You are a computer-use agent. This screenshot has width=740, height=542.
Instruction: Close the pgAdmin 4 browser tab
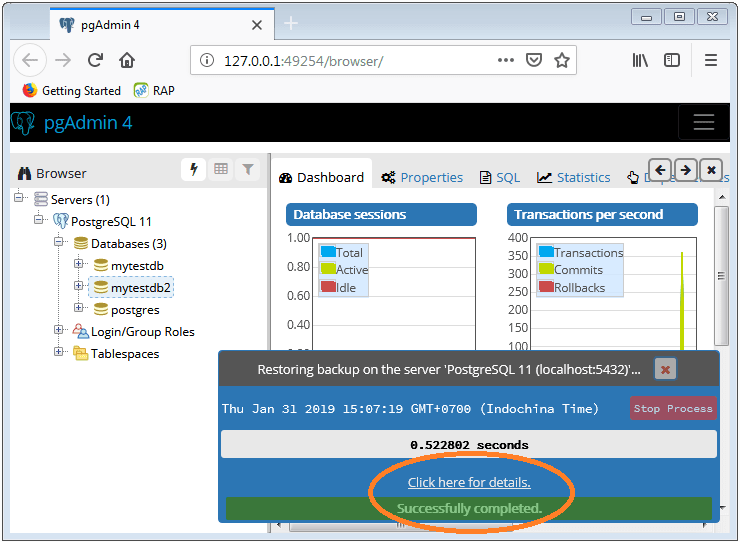click(x=257, y=25)
